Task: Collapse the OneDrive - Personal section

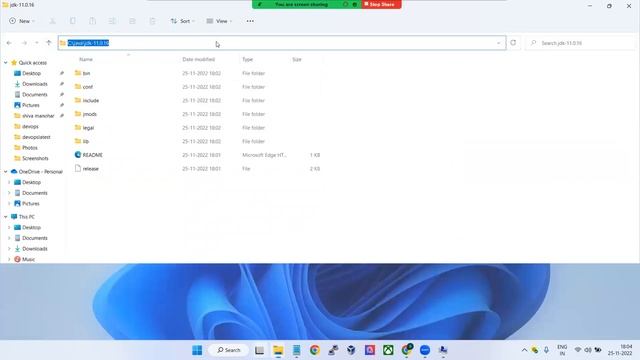Action: 6,172
